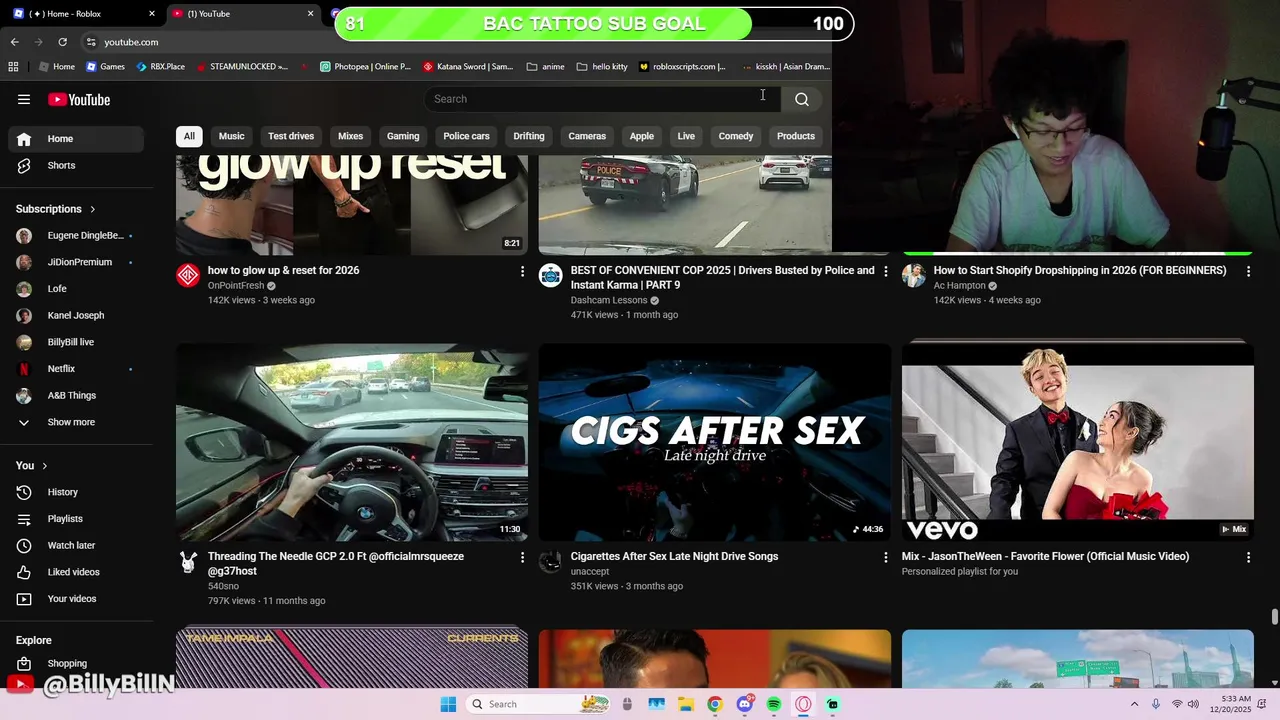Open Eugene DingleBe... subscription channel
Viewport: 1280px width, 720px height.
tap(76, 236)
